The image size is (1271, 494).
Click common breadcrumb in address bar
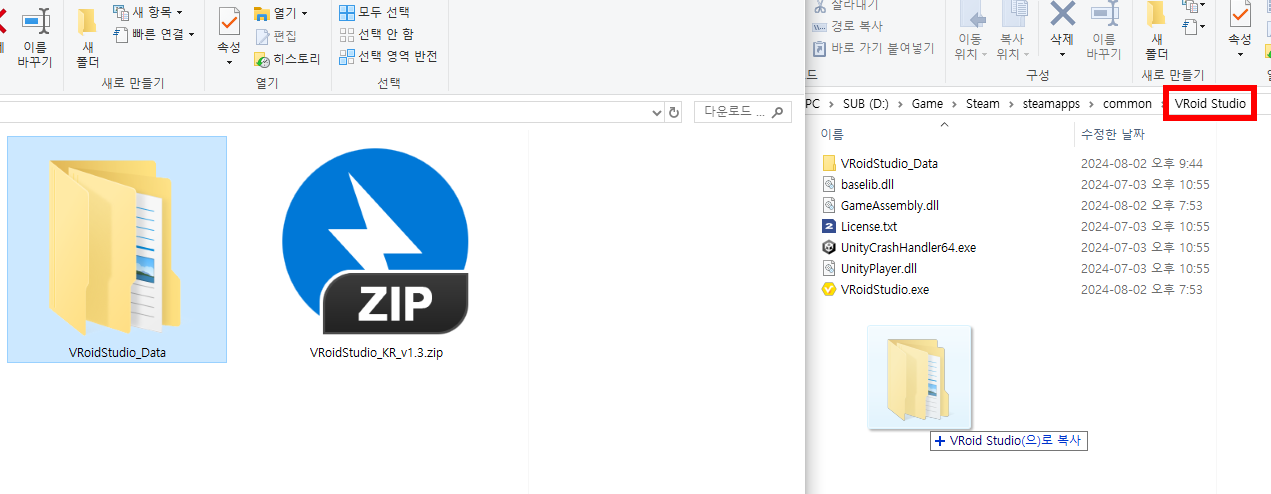(x=1127, y=104)
